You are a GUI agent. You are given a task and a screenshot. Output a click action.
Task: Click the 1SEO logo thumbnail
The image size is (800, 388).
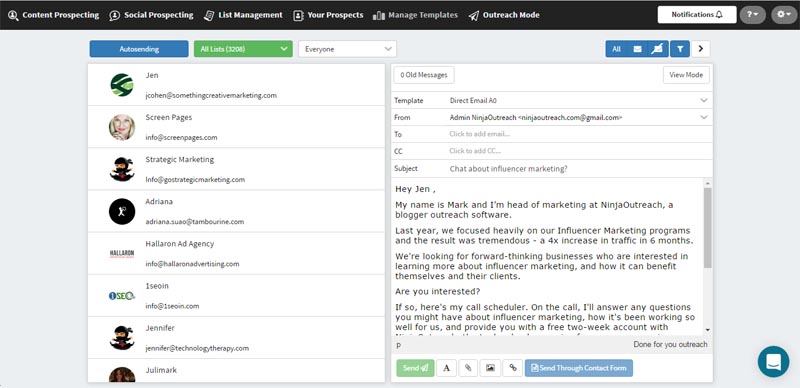tap(122, 296)
